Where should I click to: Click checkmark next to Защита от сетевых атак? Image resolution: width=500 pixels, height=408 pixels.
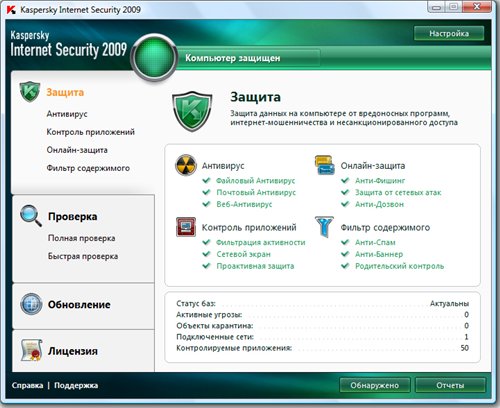coord(345,192)
